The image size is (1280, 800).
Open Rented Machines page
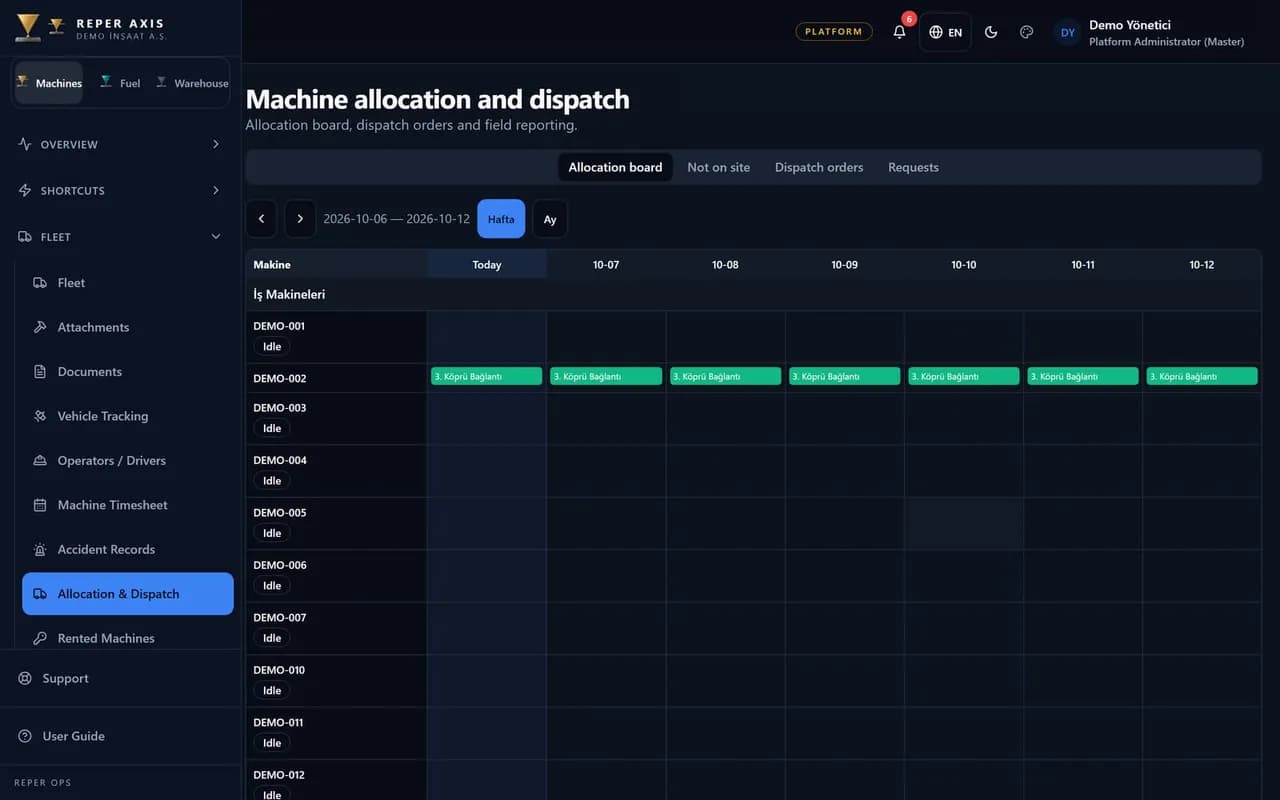(x=128, y=638)
